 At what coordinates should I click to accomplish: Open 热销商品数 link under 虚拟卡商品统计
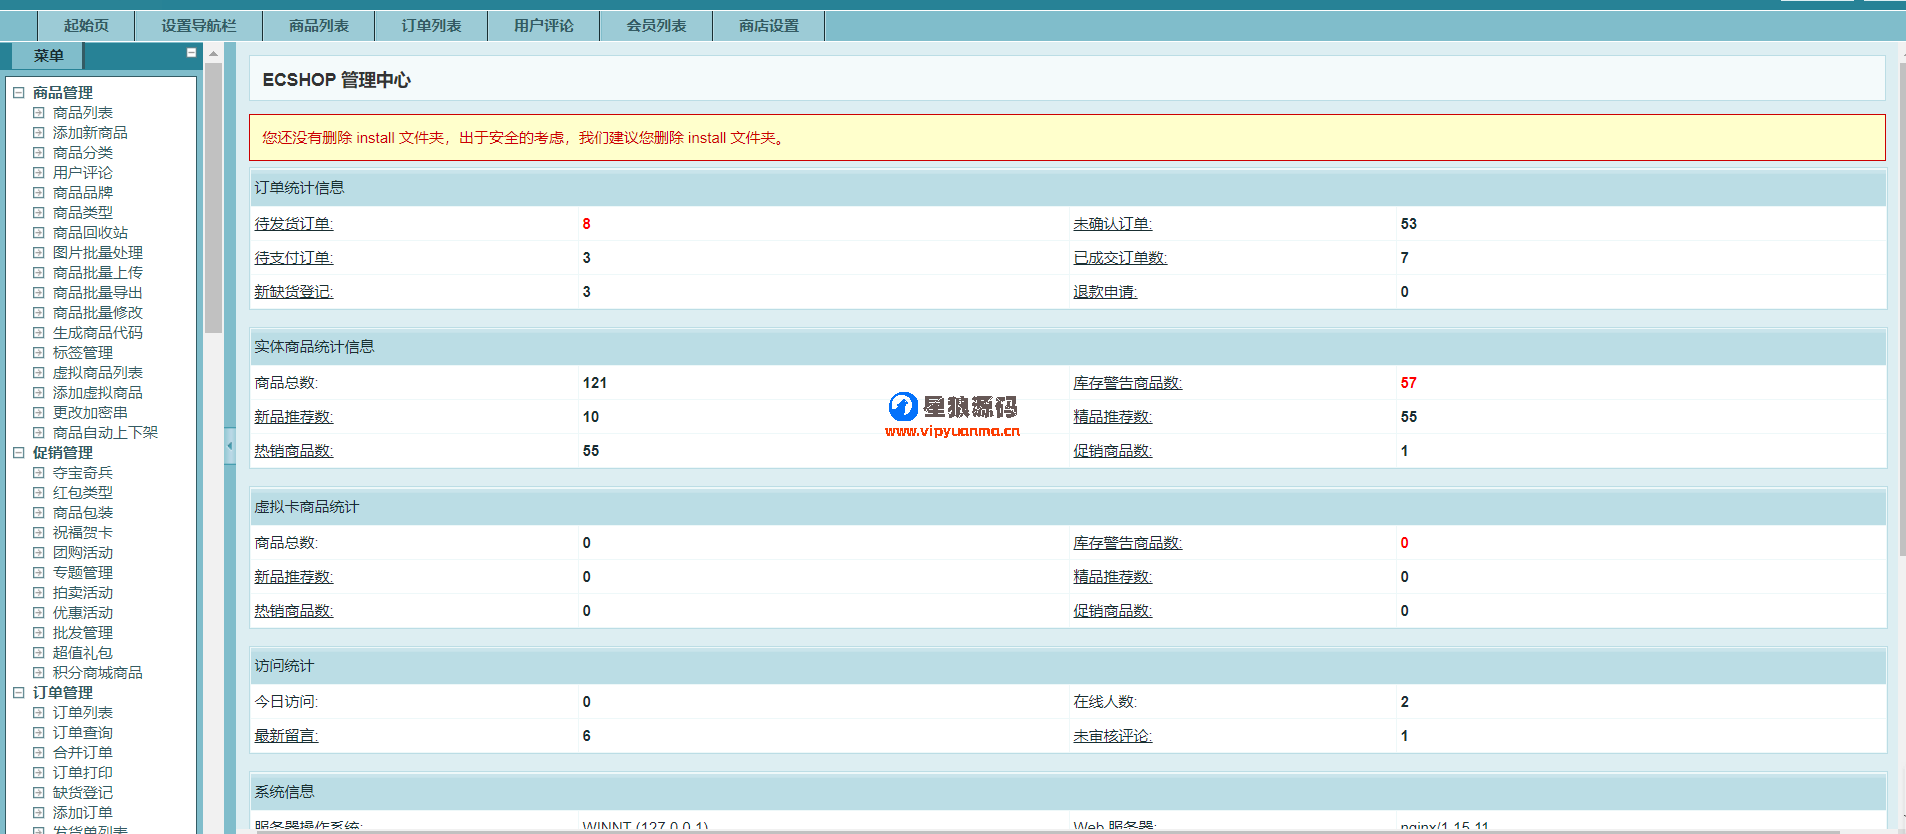click(294, 611)
